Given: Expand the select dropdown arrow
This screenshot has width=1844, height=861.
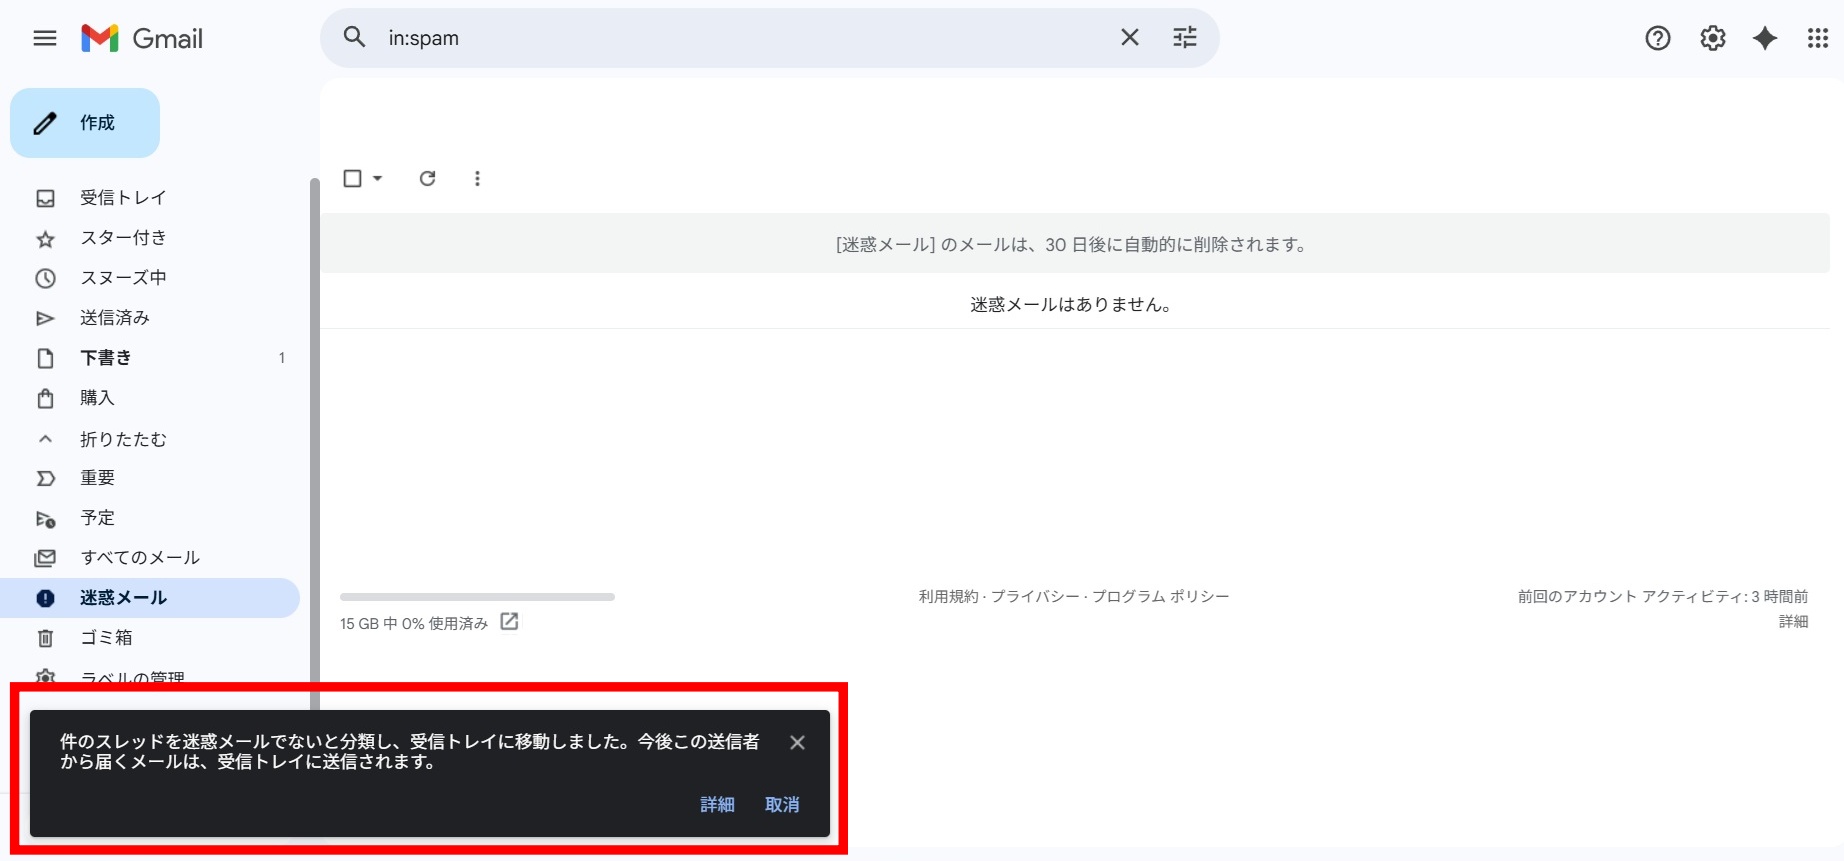Looking at the screenshot, I should point(378,178).
